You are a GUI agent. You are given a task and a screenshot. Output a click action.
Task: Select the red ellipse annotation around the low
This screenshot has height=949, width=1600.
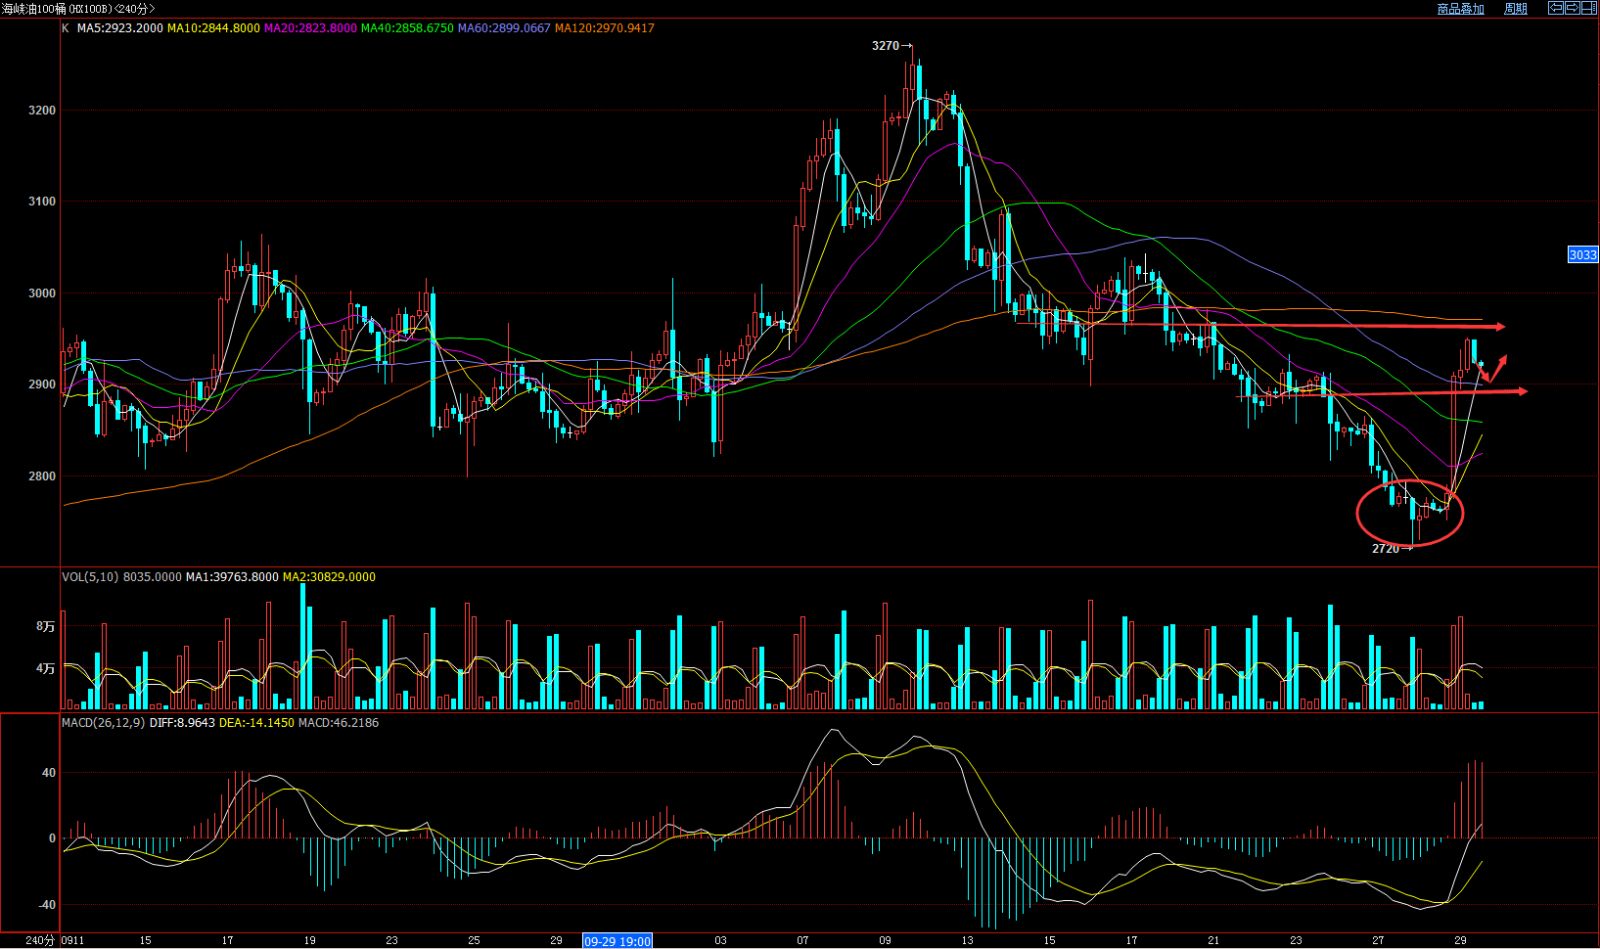tap(1410, 513)
